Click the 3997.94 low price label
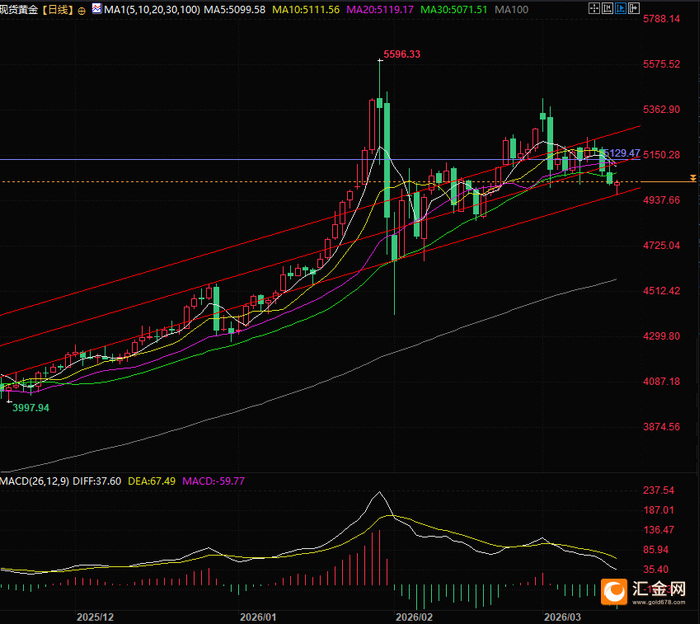 31,408
